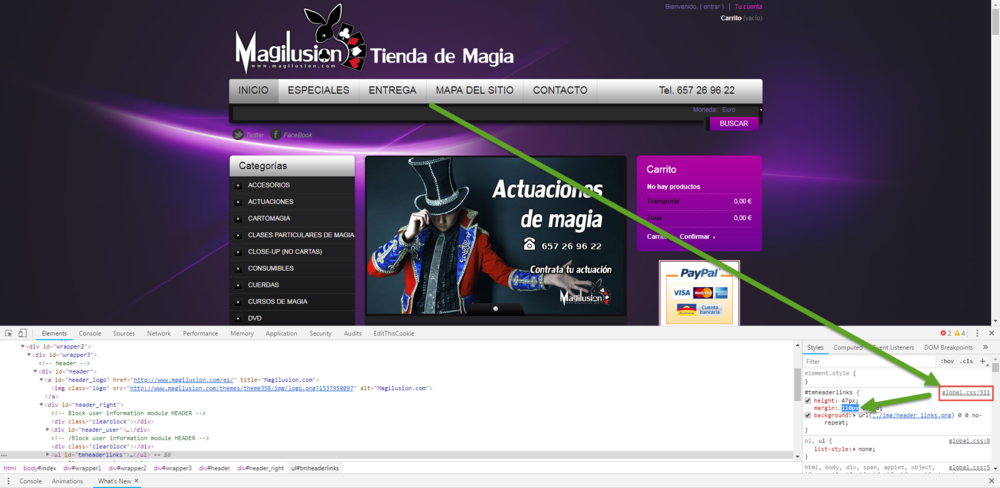Click arrow icon beside CARTOMAGIA category
The height and width of the screenshot is (488, 1000).
click(x=238, y=219)
